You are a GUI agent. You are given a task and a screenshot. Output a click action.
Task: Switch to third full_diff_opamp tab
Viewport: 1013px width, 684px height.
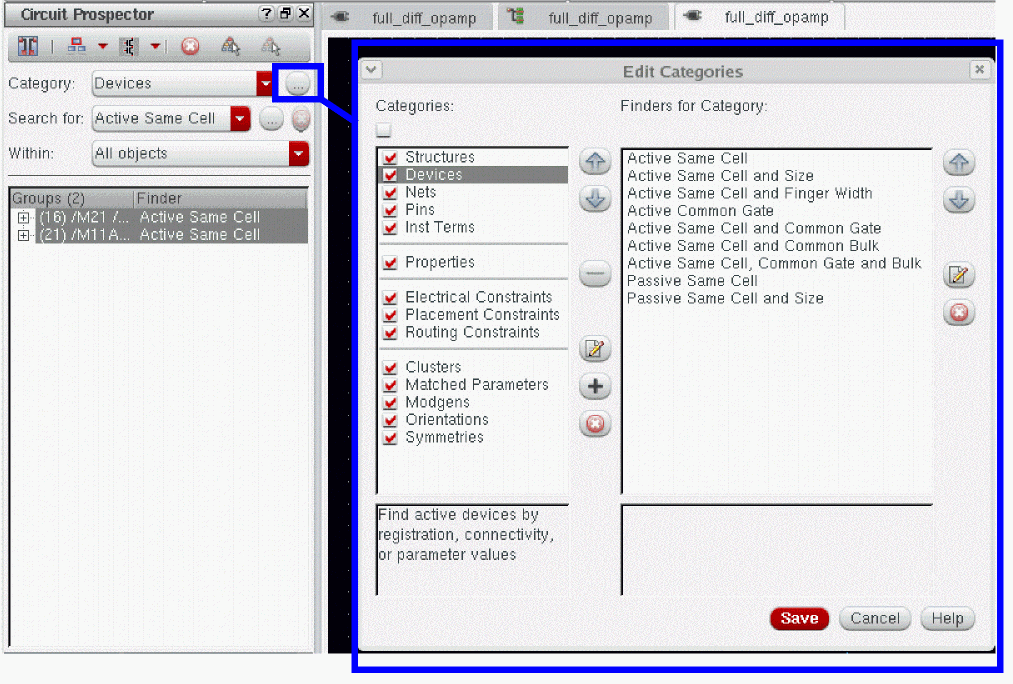759,17
